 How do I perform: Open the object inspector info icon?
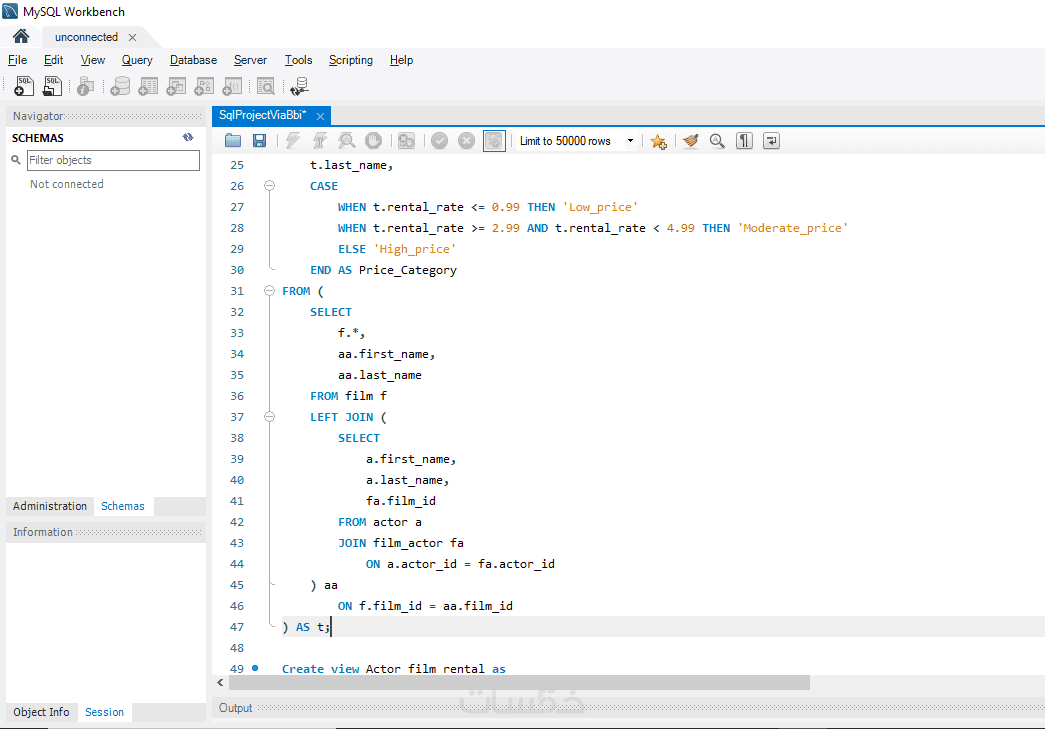coord(85,86)
